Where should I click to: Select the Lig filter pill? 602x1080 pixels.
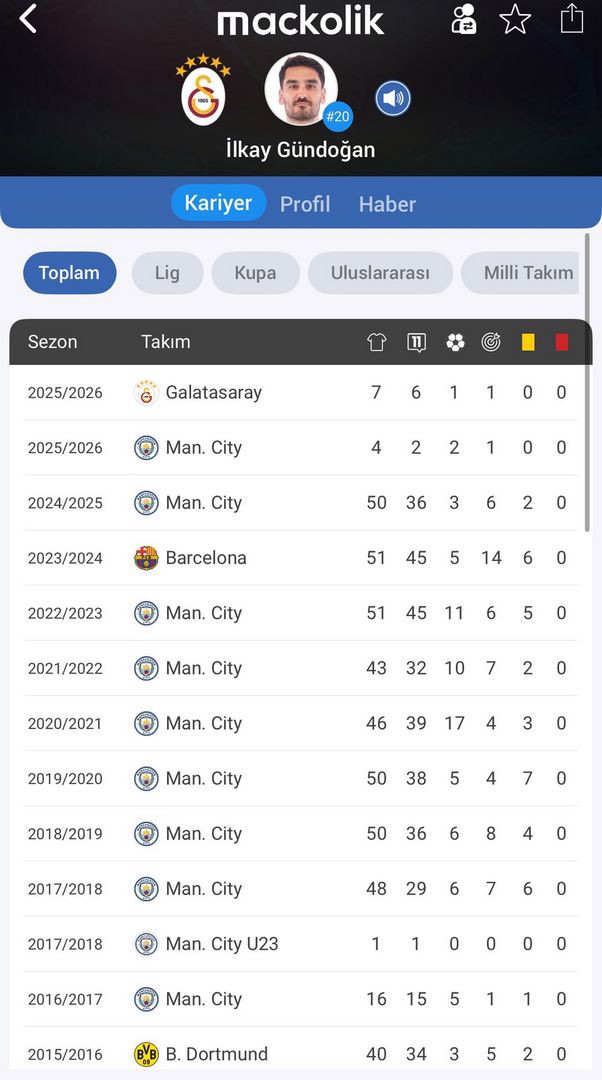click(167, 273)
